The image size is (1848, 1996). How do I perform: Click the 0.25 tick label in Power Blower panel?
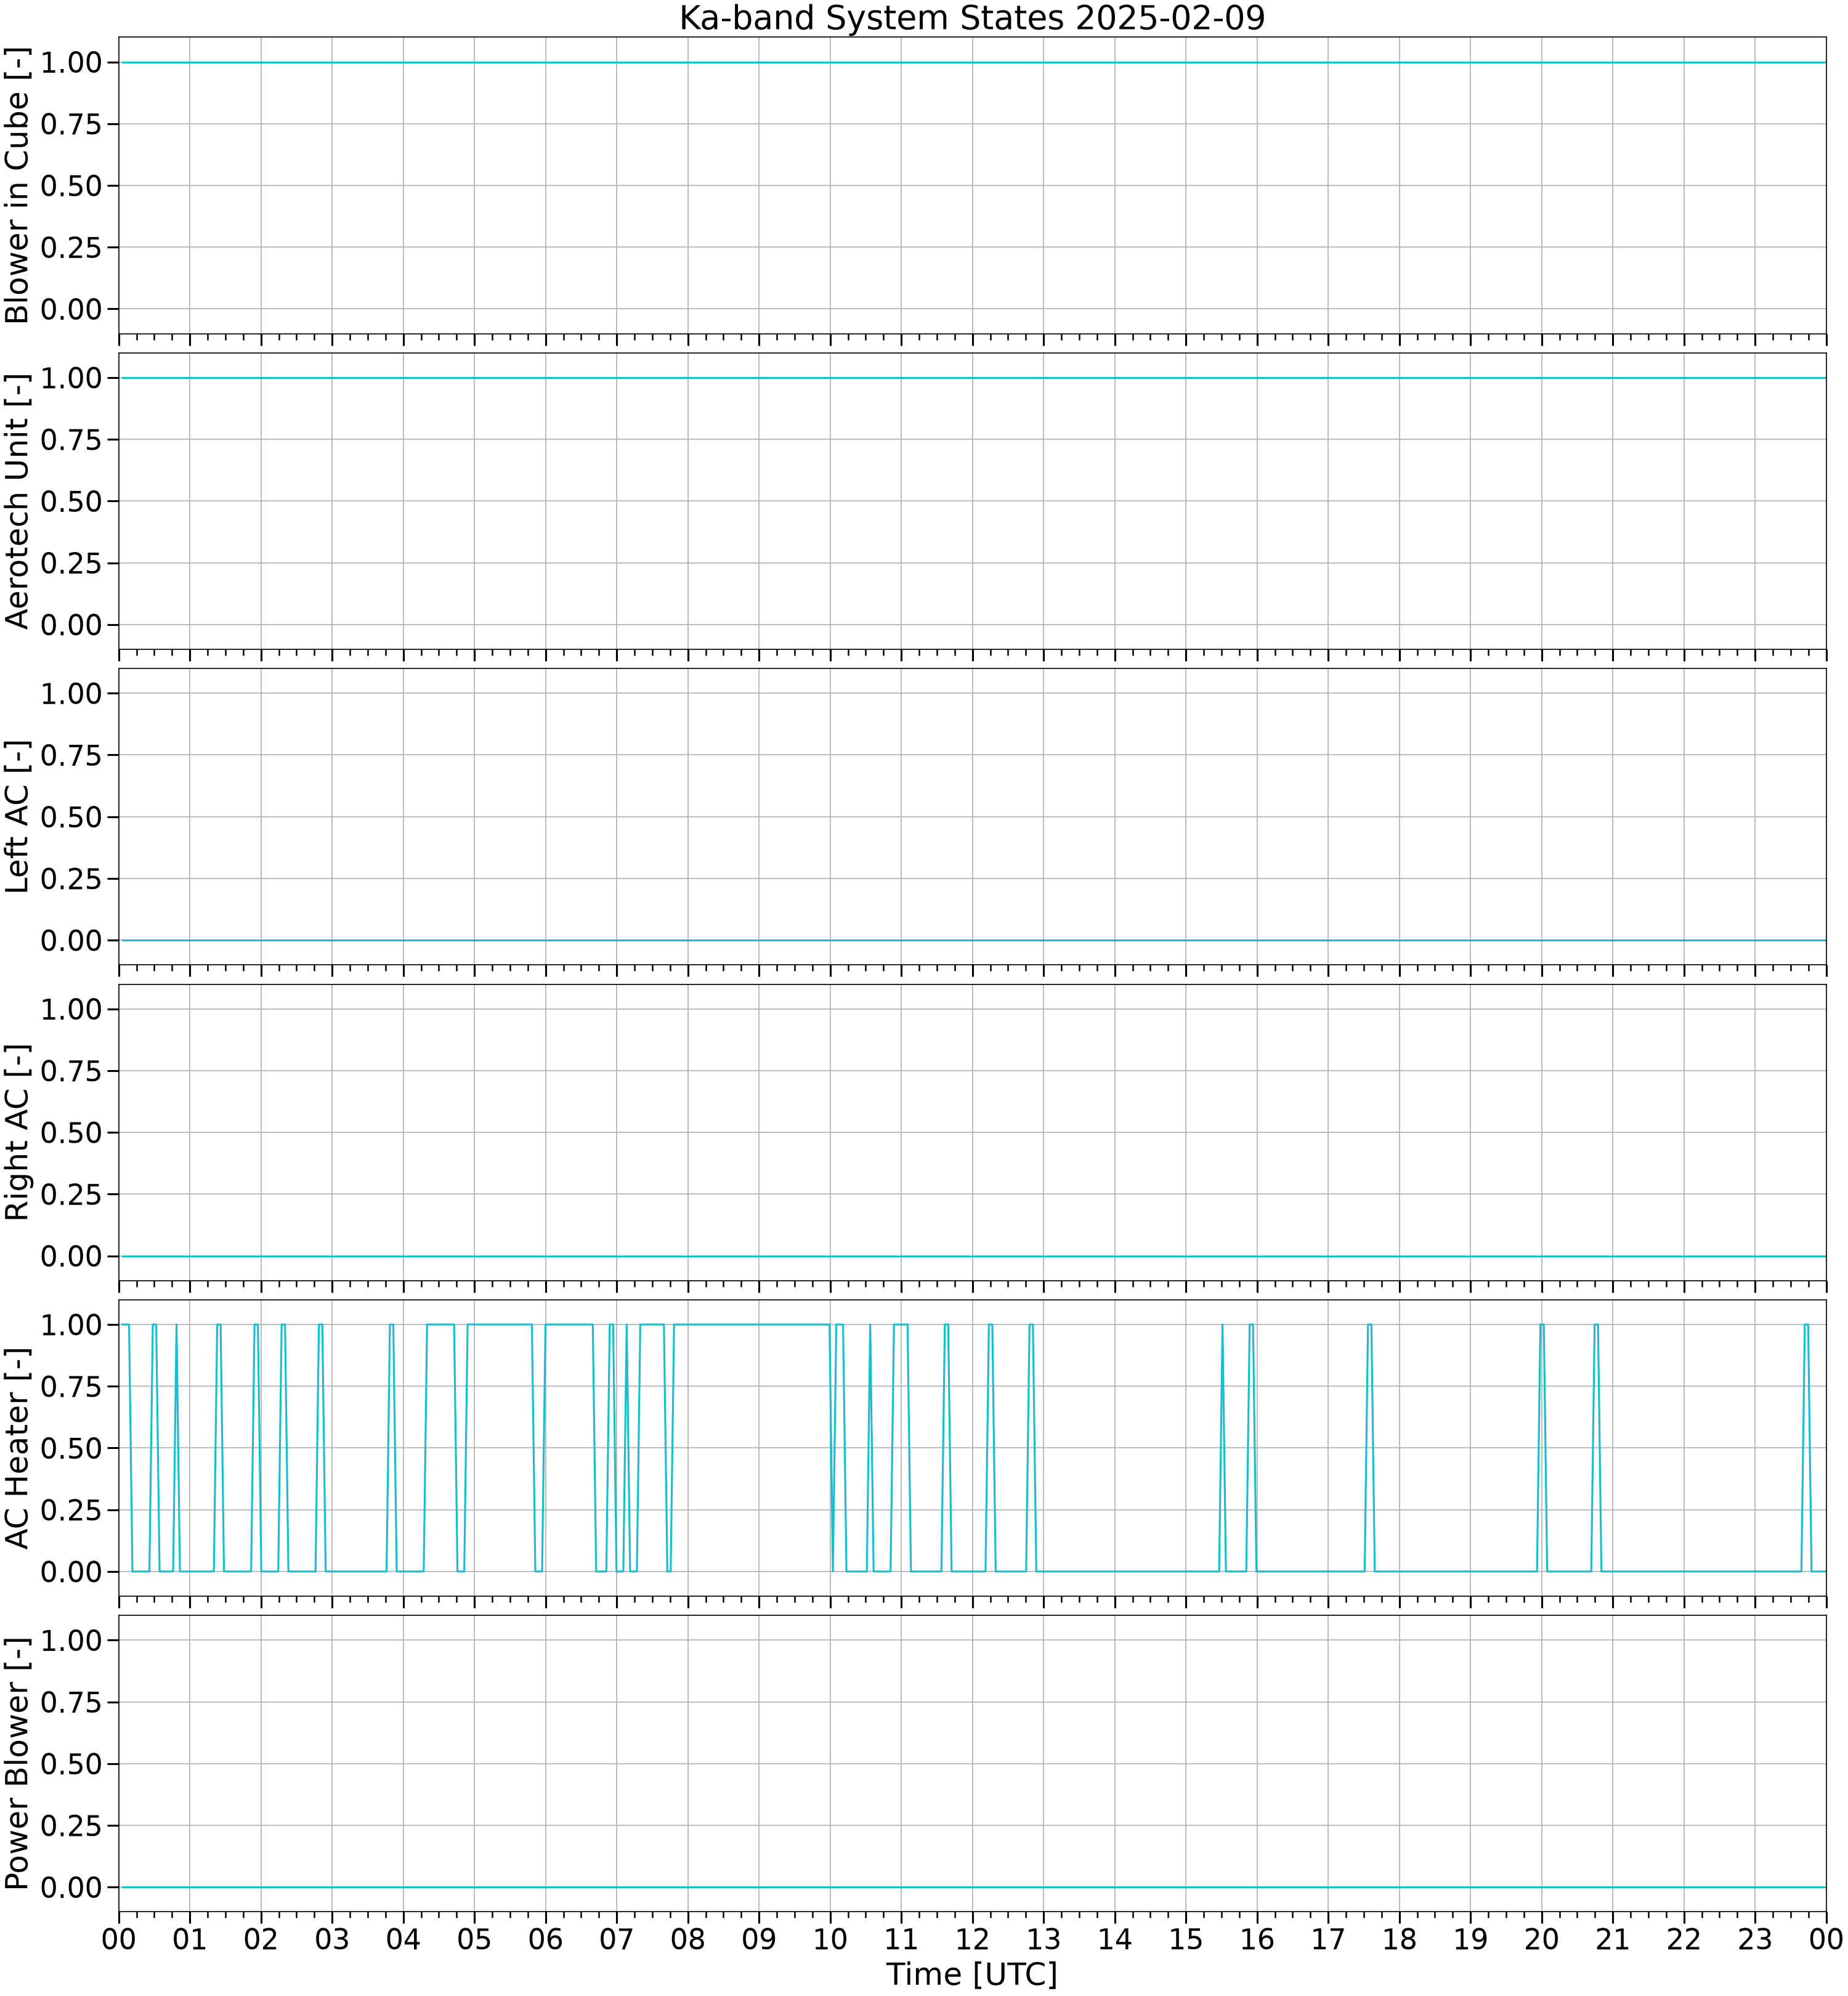[72, 1826]
